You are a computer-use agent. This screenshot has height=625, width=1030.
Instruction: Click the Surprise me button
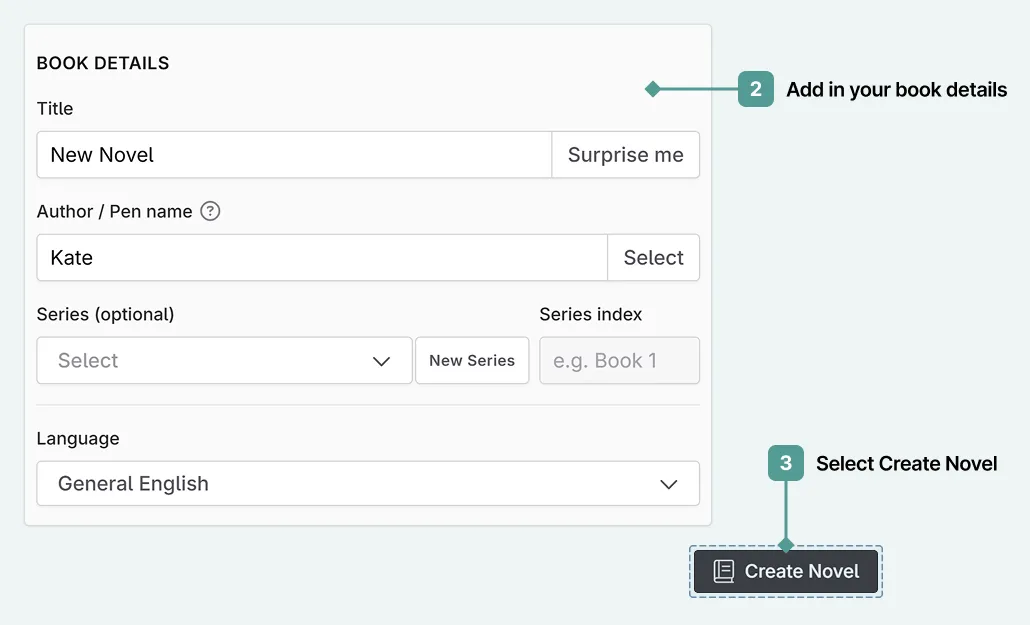(x=625, y=154)
